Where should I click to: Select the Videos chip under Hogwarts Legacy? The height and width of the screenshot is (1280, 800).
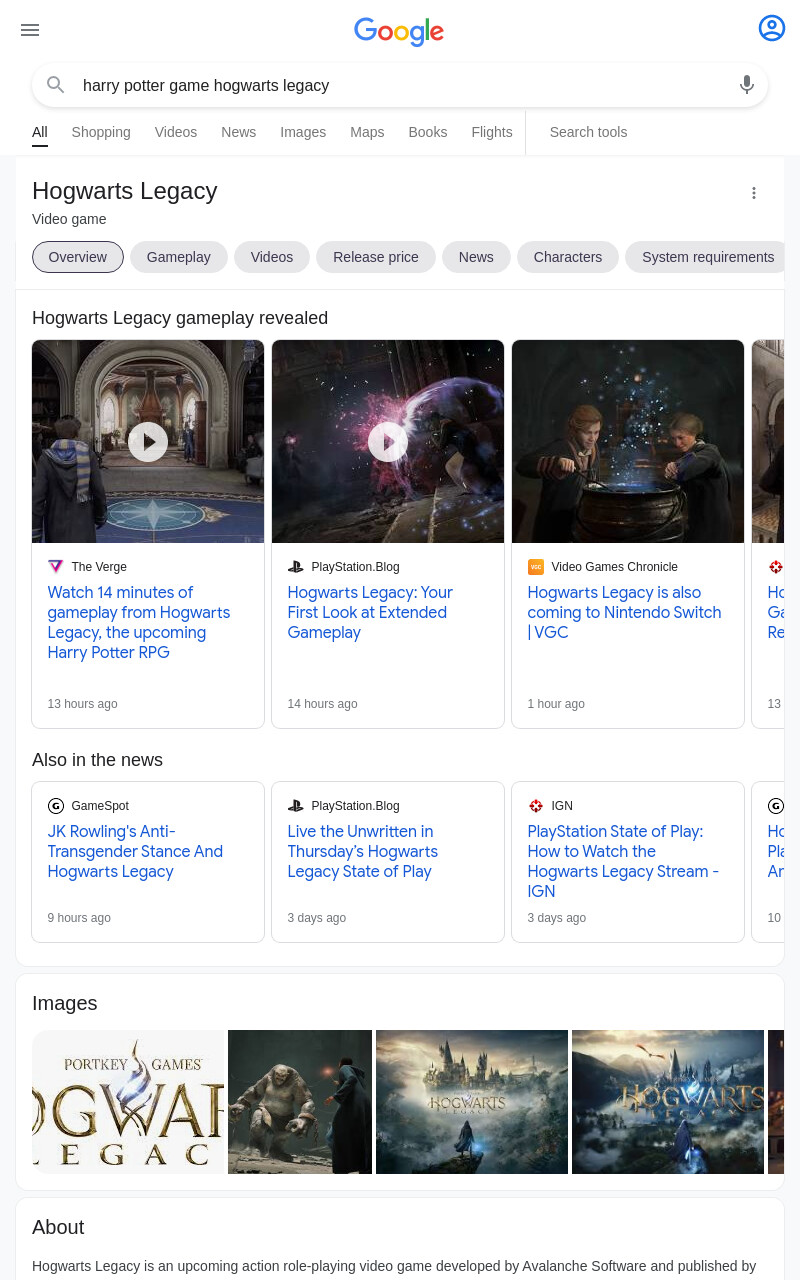pos(272,257)
